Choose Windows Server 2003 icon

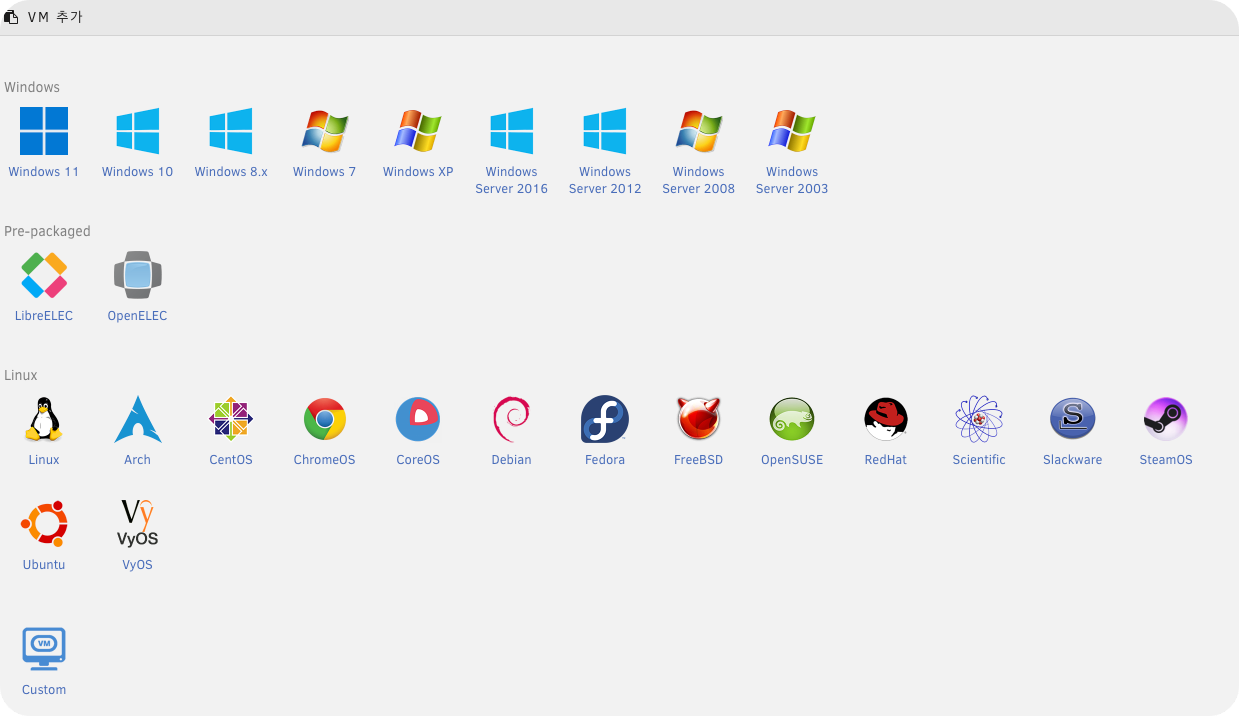click(x=792, y=131)
